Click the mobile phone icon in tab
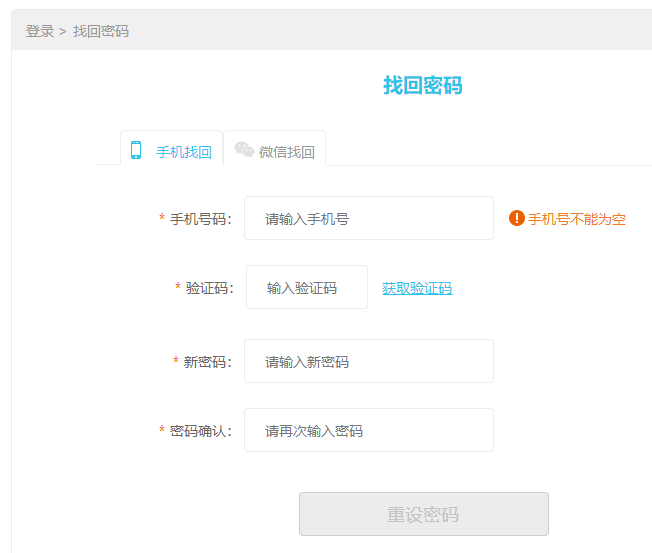The height and width of the screenshot is (553, 652). coord(136,150)
